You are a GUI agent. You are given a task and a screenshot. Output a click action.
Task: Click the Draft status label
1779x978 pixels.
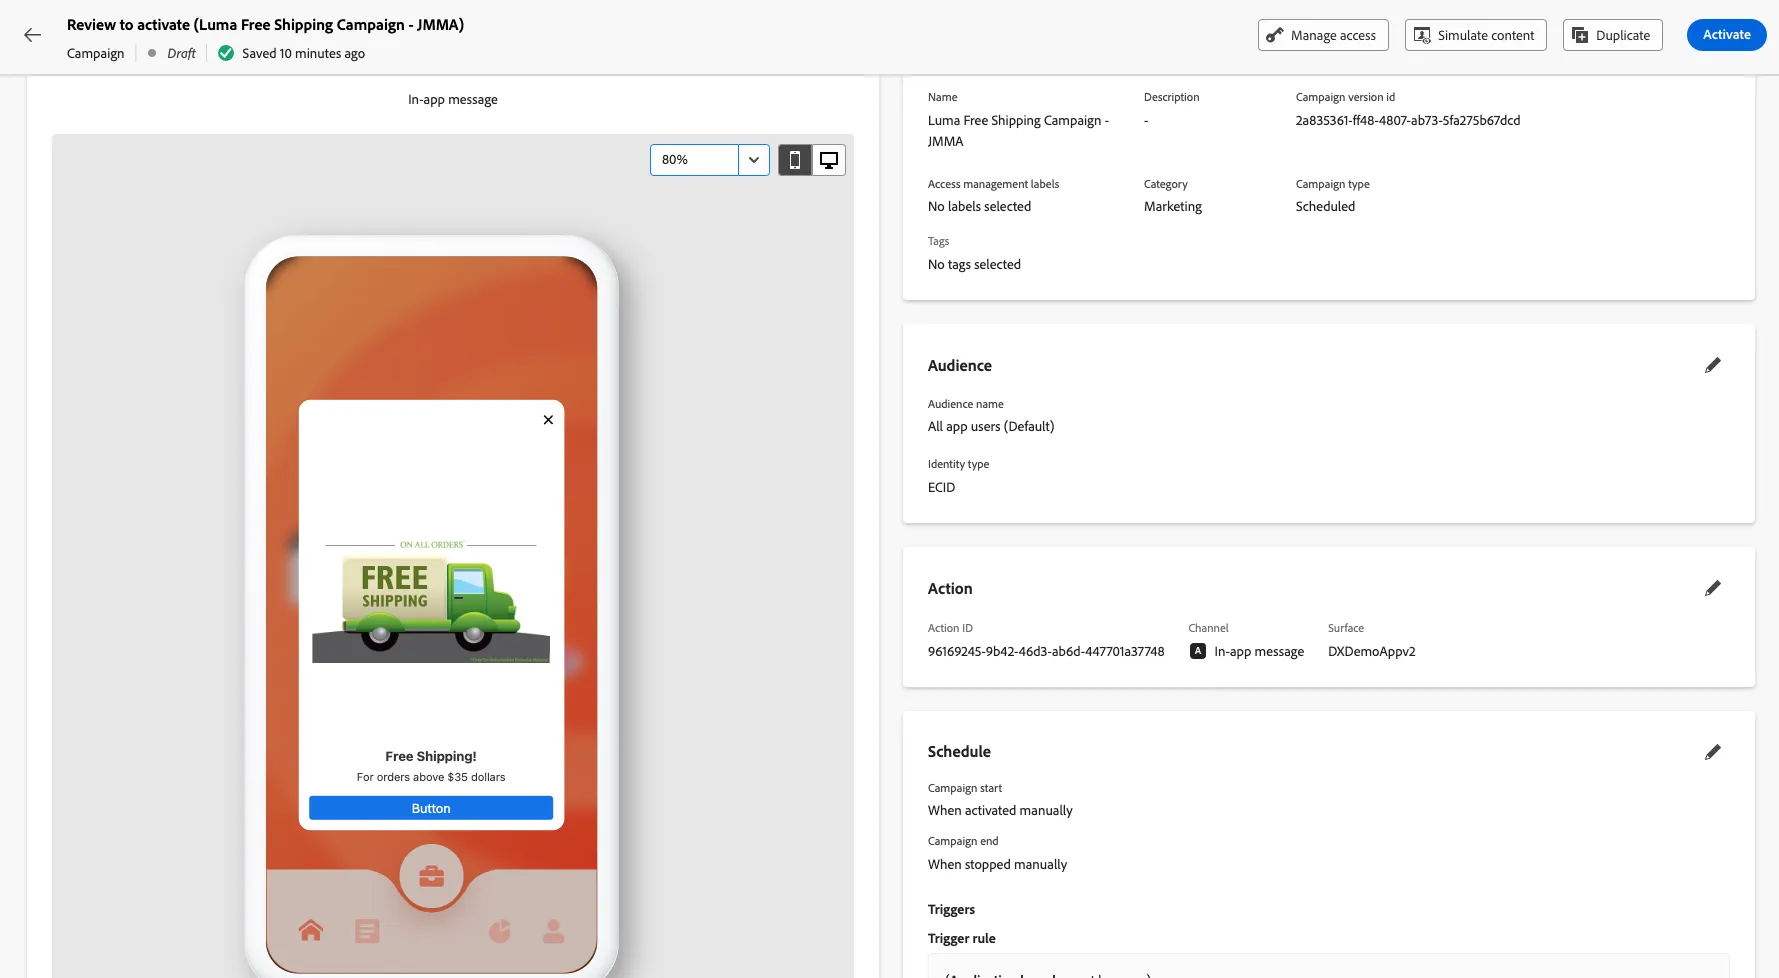[181, 53]
